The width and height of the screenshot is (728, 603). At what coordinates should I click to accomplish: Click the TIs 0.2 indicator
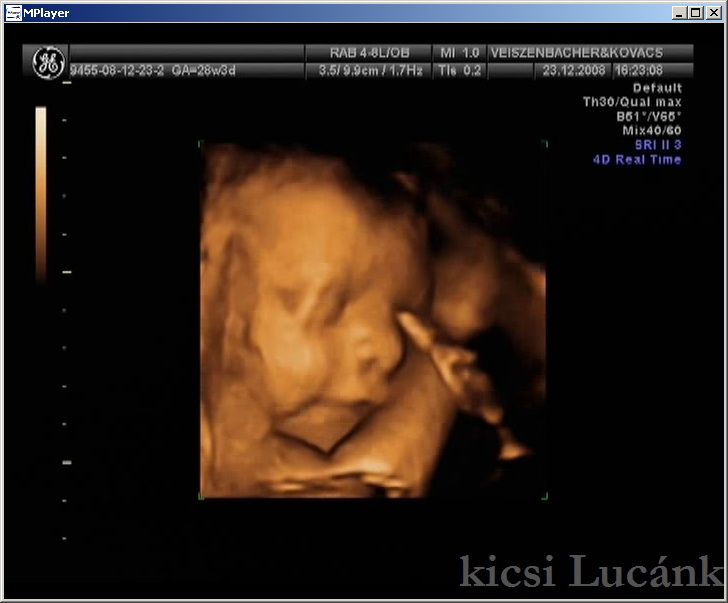click(459, 72)
